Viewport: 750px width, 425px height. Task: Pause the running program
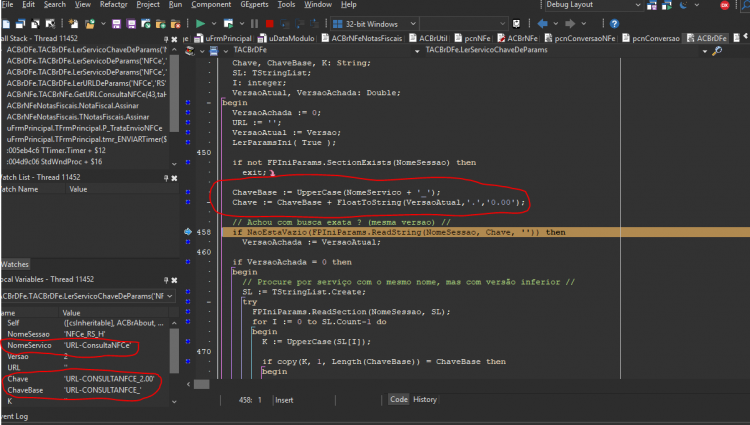pos(254,23)
